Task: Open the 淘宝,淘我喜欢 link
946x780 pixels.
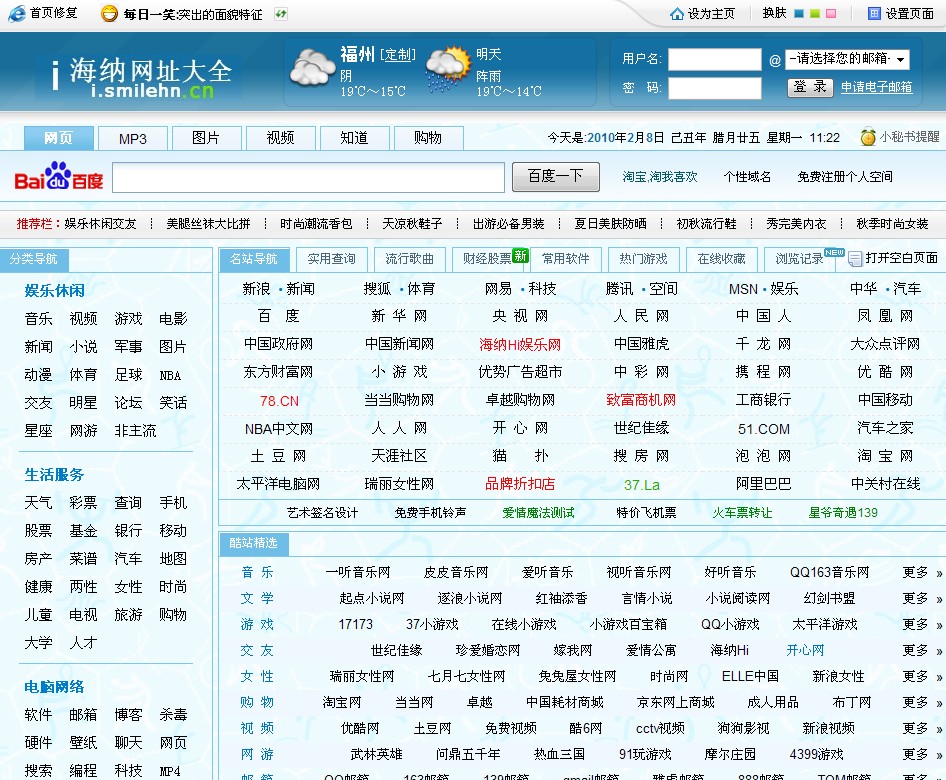Action: 660,177
